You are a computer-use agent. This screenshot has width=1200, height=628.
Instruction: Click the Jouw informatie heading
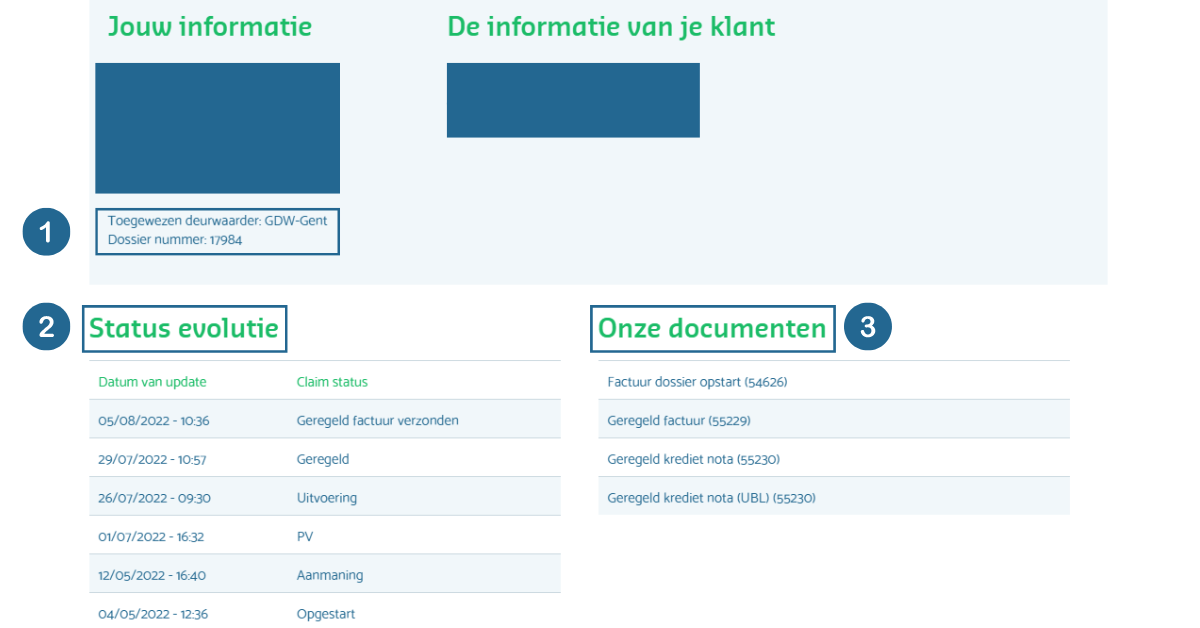[210, 27]
